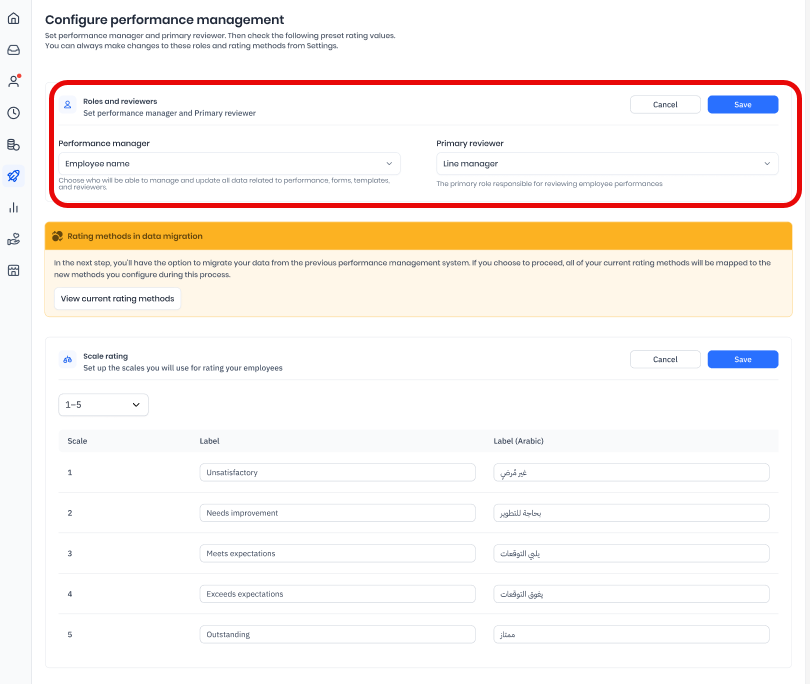Screen dimensions: 810x684
Task: Open the 1–5 scale range dropdown
Action: (x=103, y=404)
